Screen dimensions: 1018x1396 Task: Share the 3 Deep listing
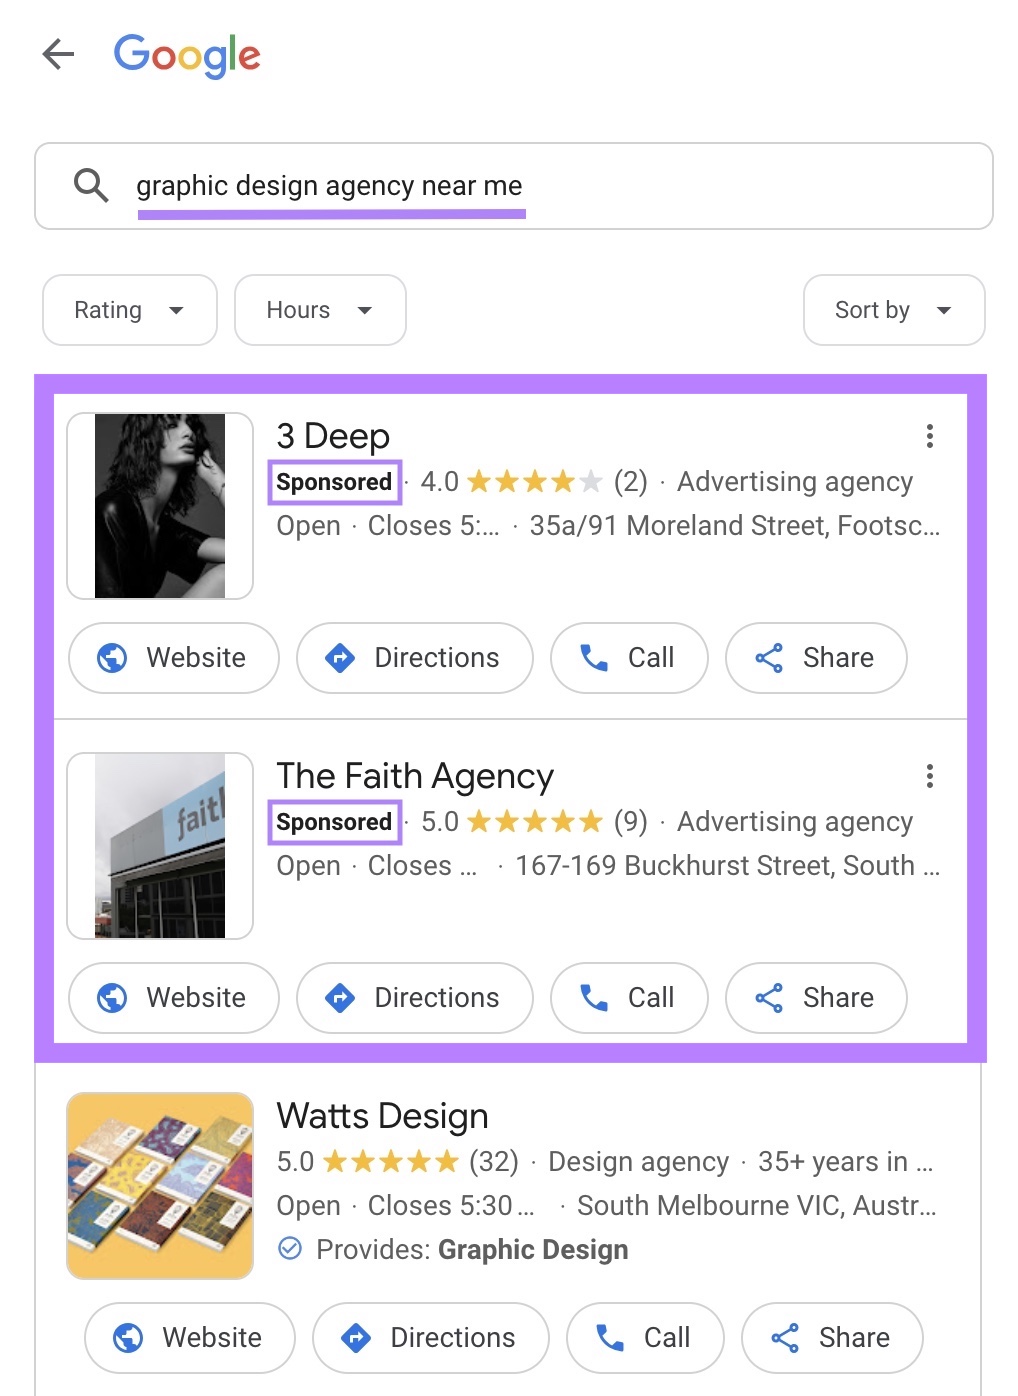point(815,658)
